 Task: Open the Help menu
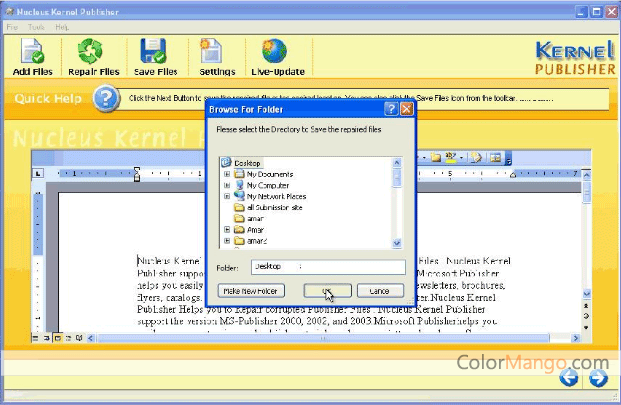click(62, 27)
